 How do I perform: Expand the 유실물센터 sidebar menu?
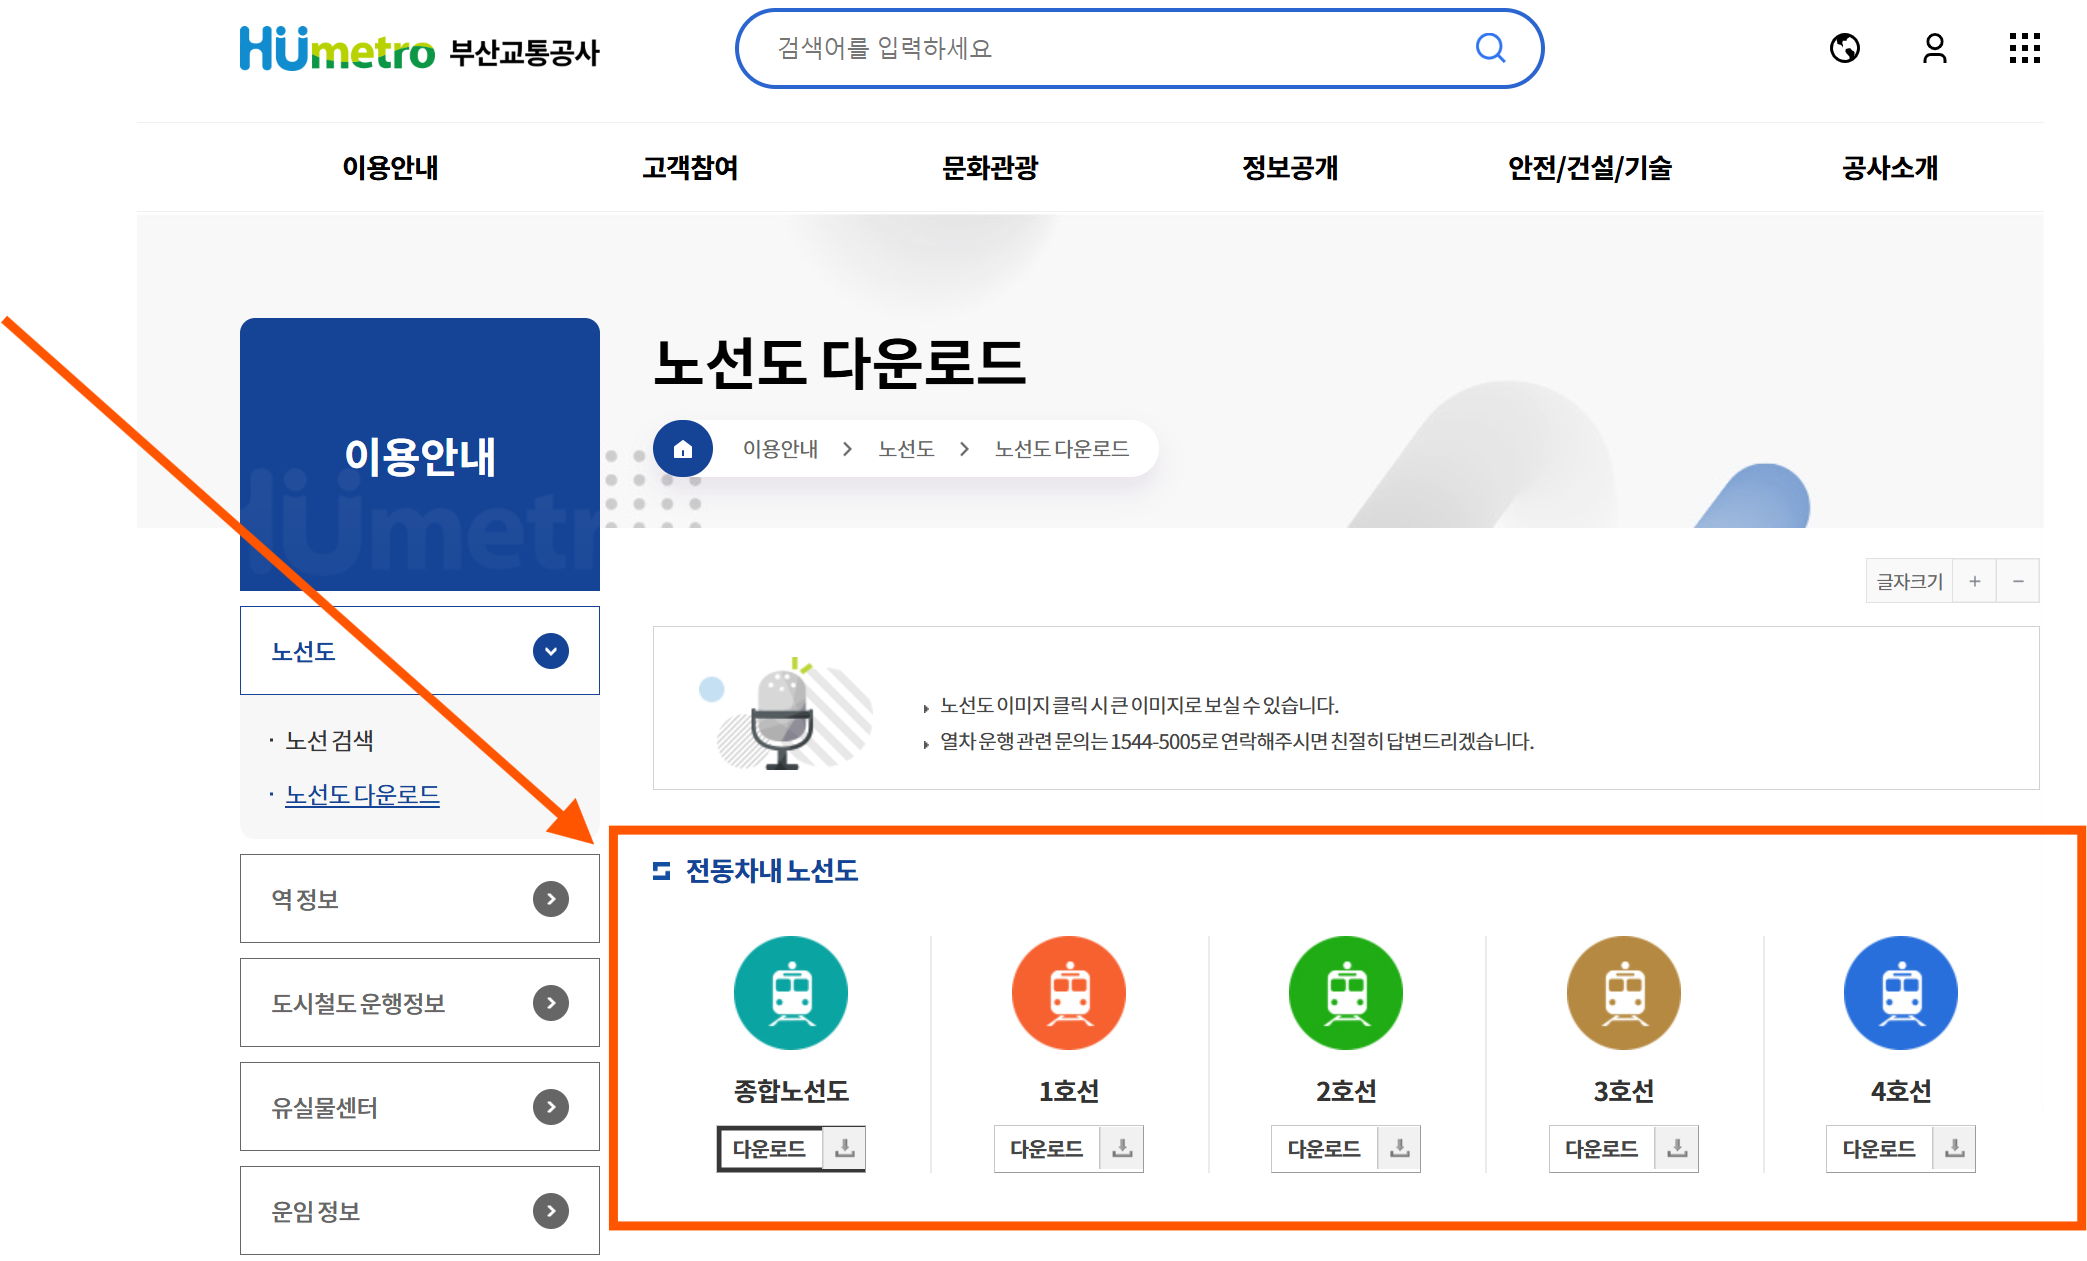551,1107
